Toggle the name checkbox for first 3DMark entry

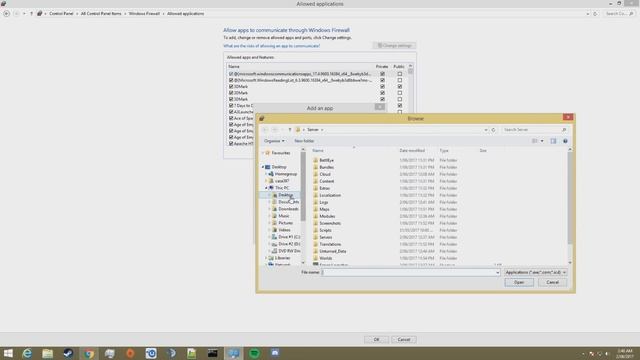[x=231, y=87]
